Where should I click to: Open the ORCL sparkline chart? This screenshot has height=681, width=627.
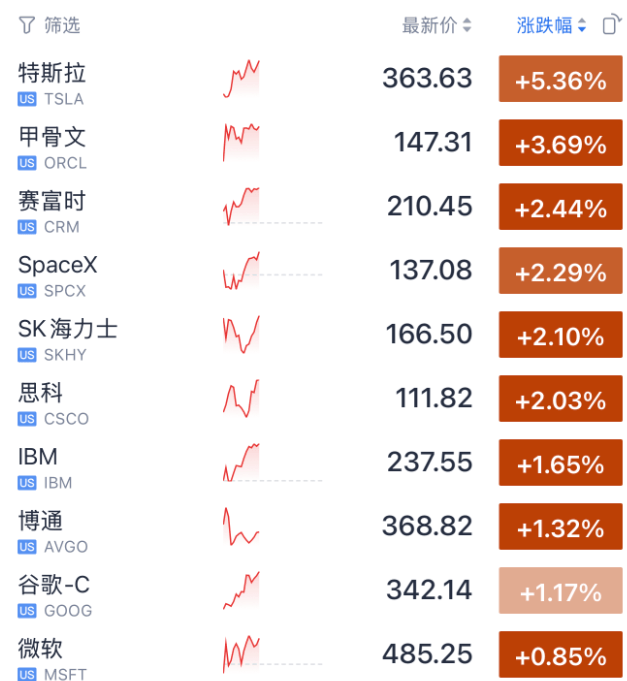click(x=241, y=142)
